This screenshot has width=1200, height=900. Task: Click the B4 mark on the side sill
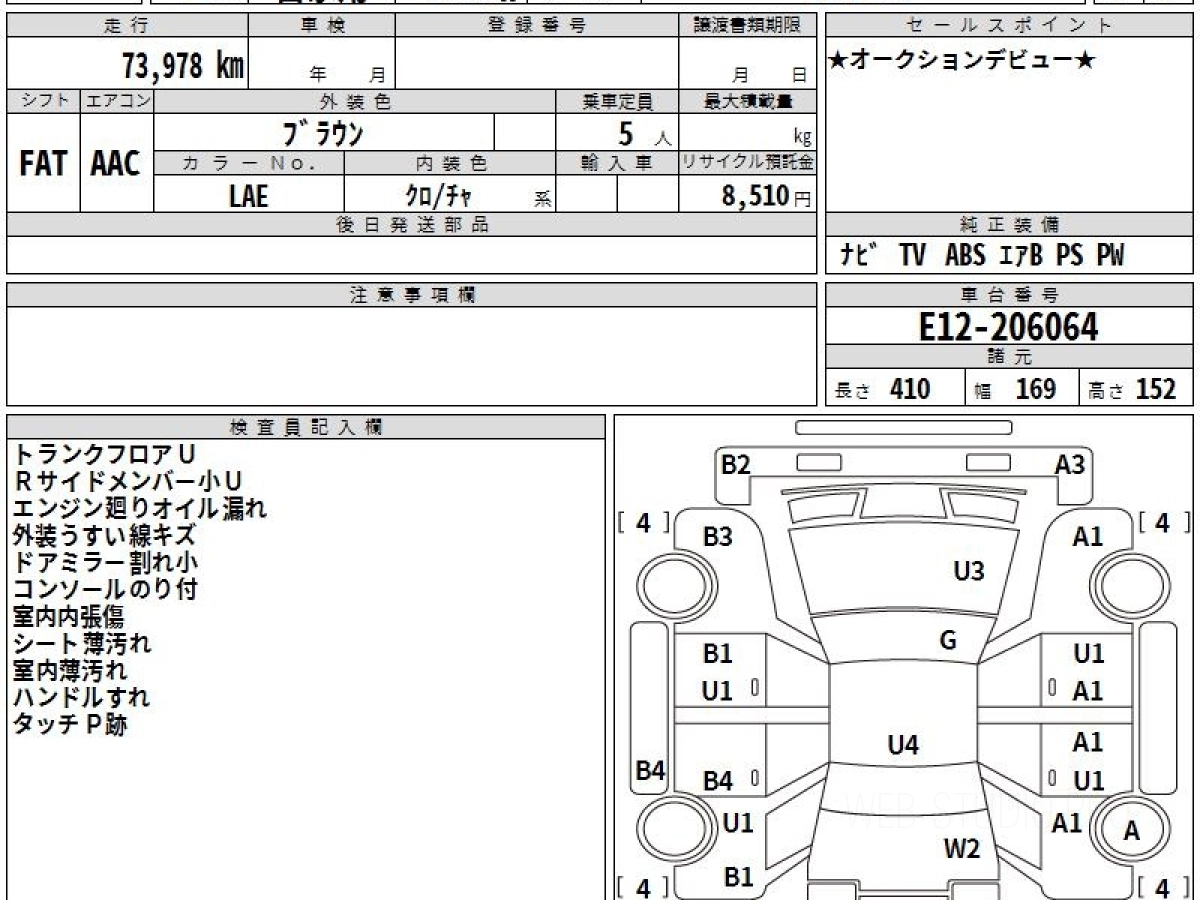[x=651, y=771]
